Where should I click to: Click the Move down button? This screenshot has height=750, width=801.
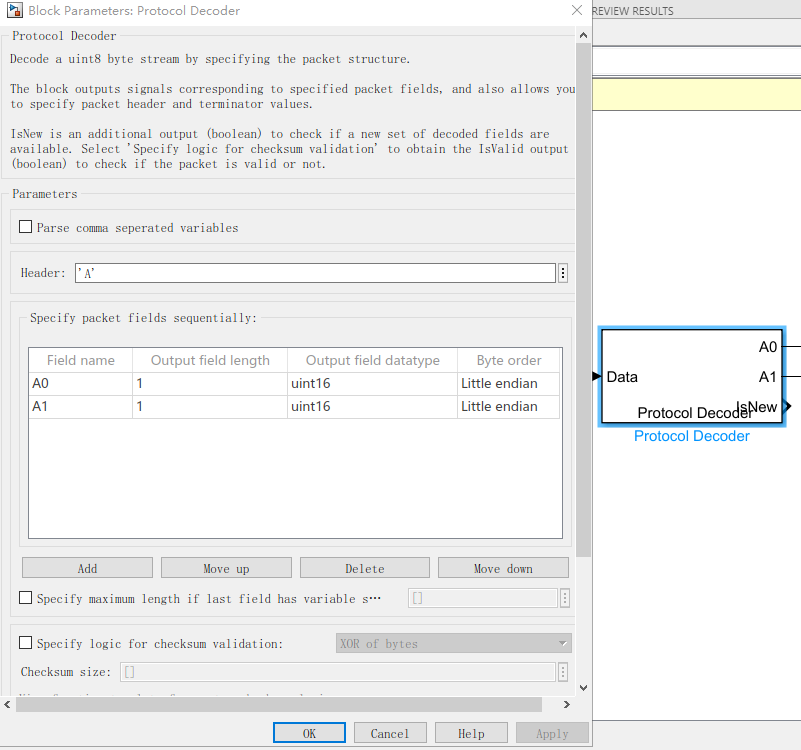coord(503,568)
